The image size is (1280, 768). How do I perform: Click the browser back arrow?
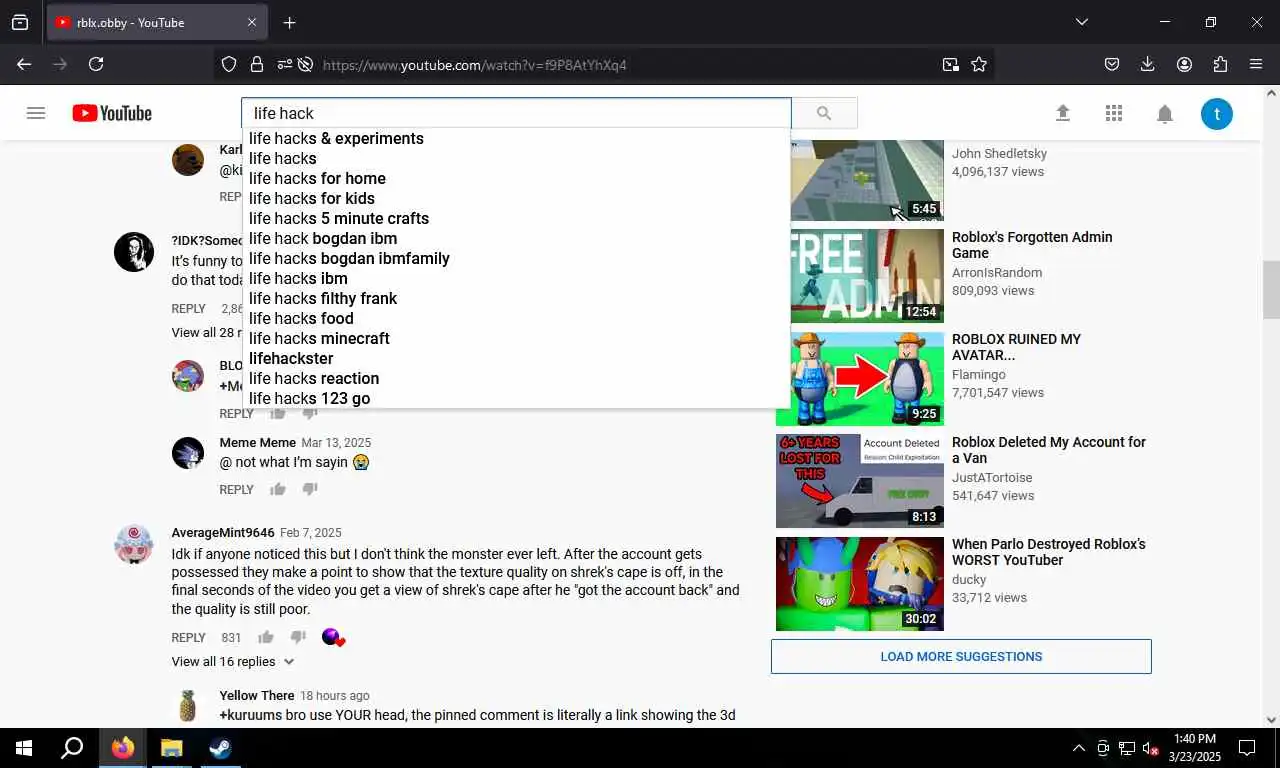click(24, 64)
